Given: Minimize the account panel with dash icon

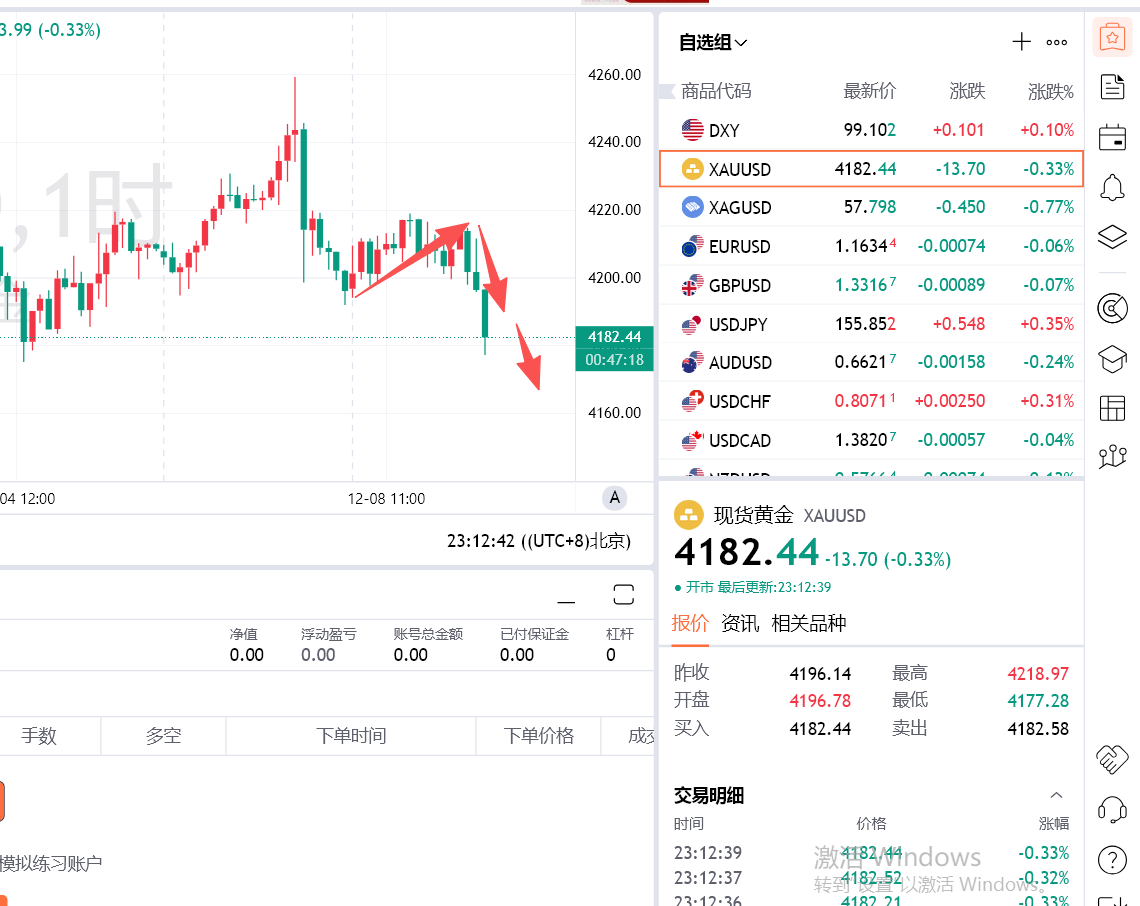Looking at the screenshot, I should (x=566, y=601).
